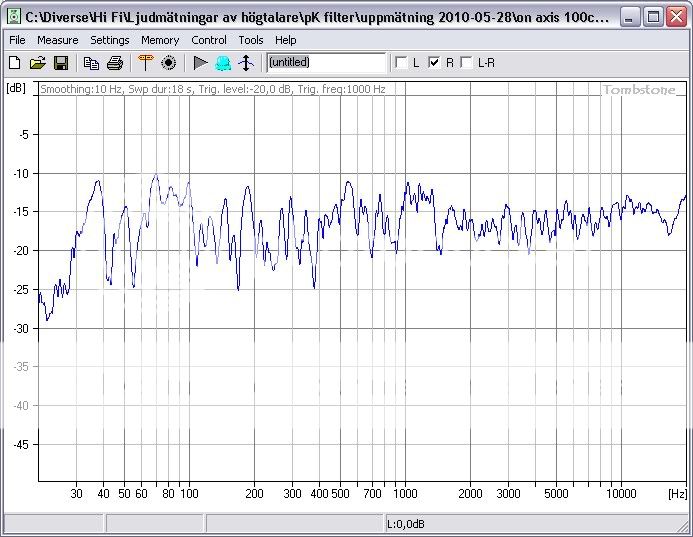The width and height of the screenshot is (693, 537).
Task: Click the cyan blue toolbar icon
Action: pyautogui.click(x=223, y=63)
